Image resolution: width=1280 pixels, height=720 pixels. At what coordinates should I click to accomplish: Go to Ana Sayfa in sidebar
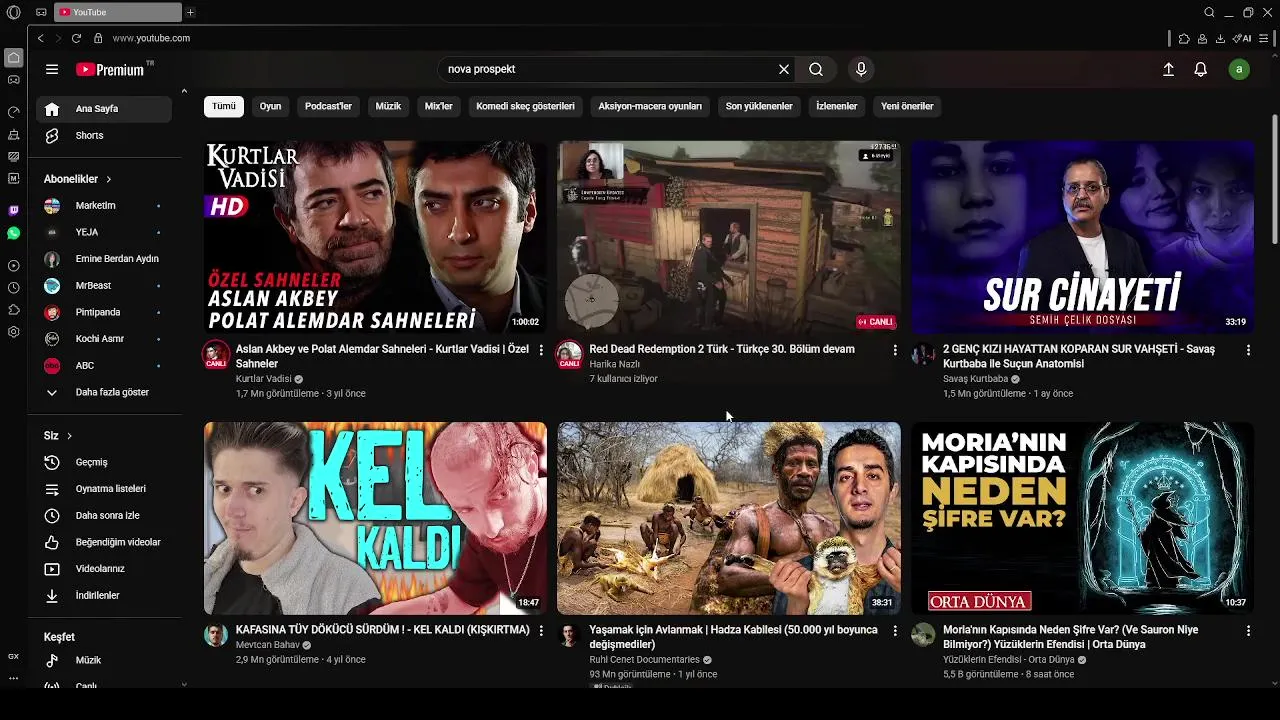(104, 109)
